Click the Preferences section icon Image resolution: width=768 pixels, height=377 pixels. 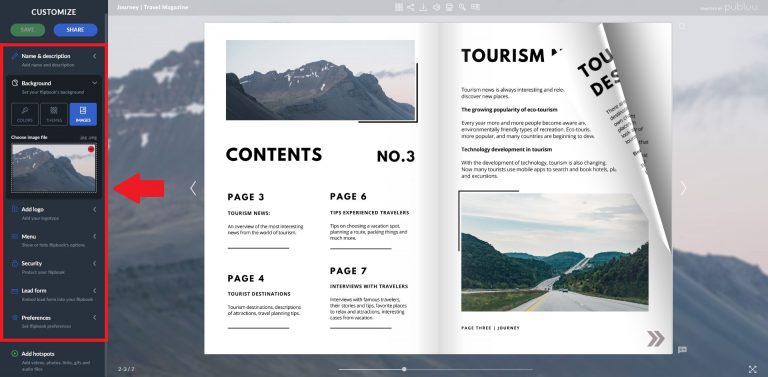point(15,318)
